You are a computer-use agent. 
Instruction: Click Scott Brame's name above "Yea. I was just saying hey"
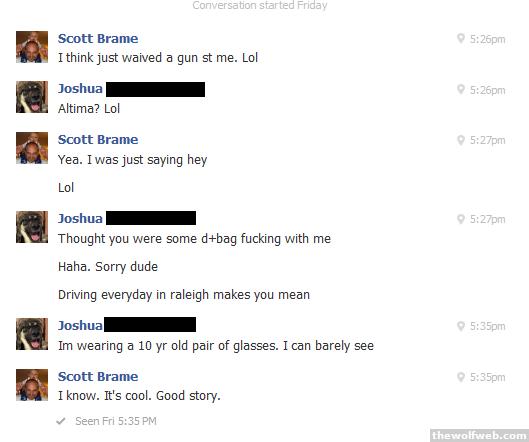(98, 140)
